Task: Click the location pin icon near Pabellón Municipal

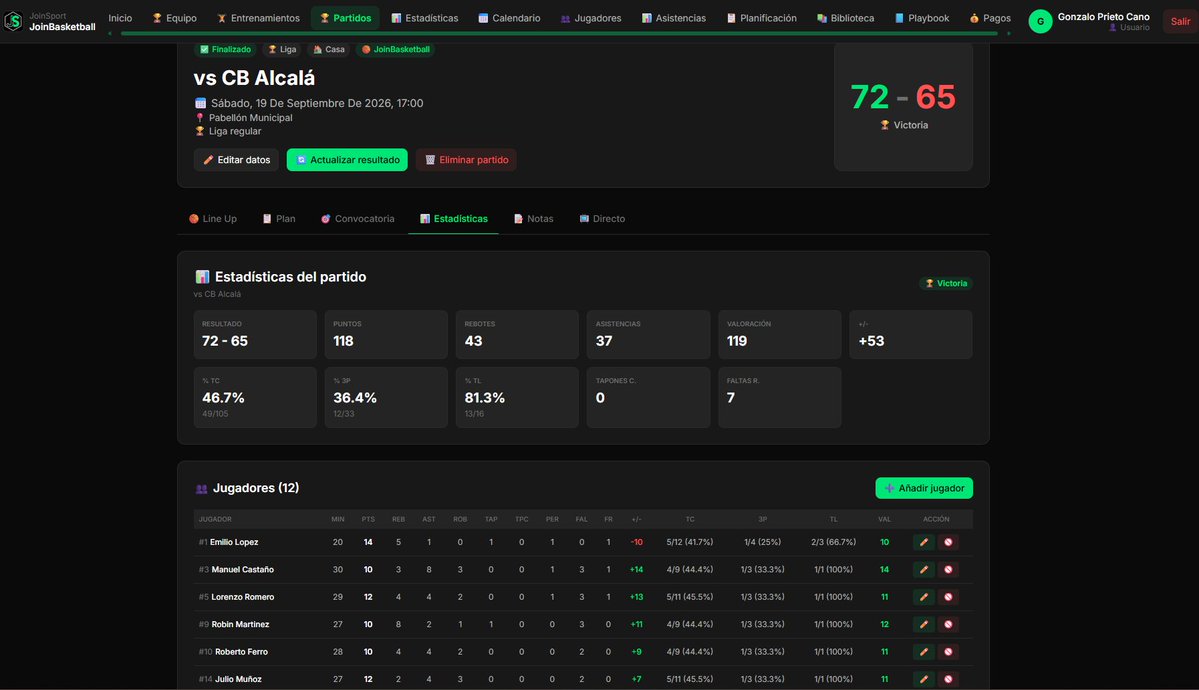Action: (x=200, y=118)
